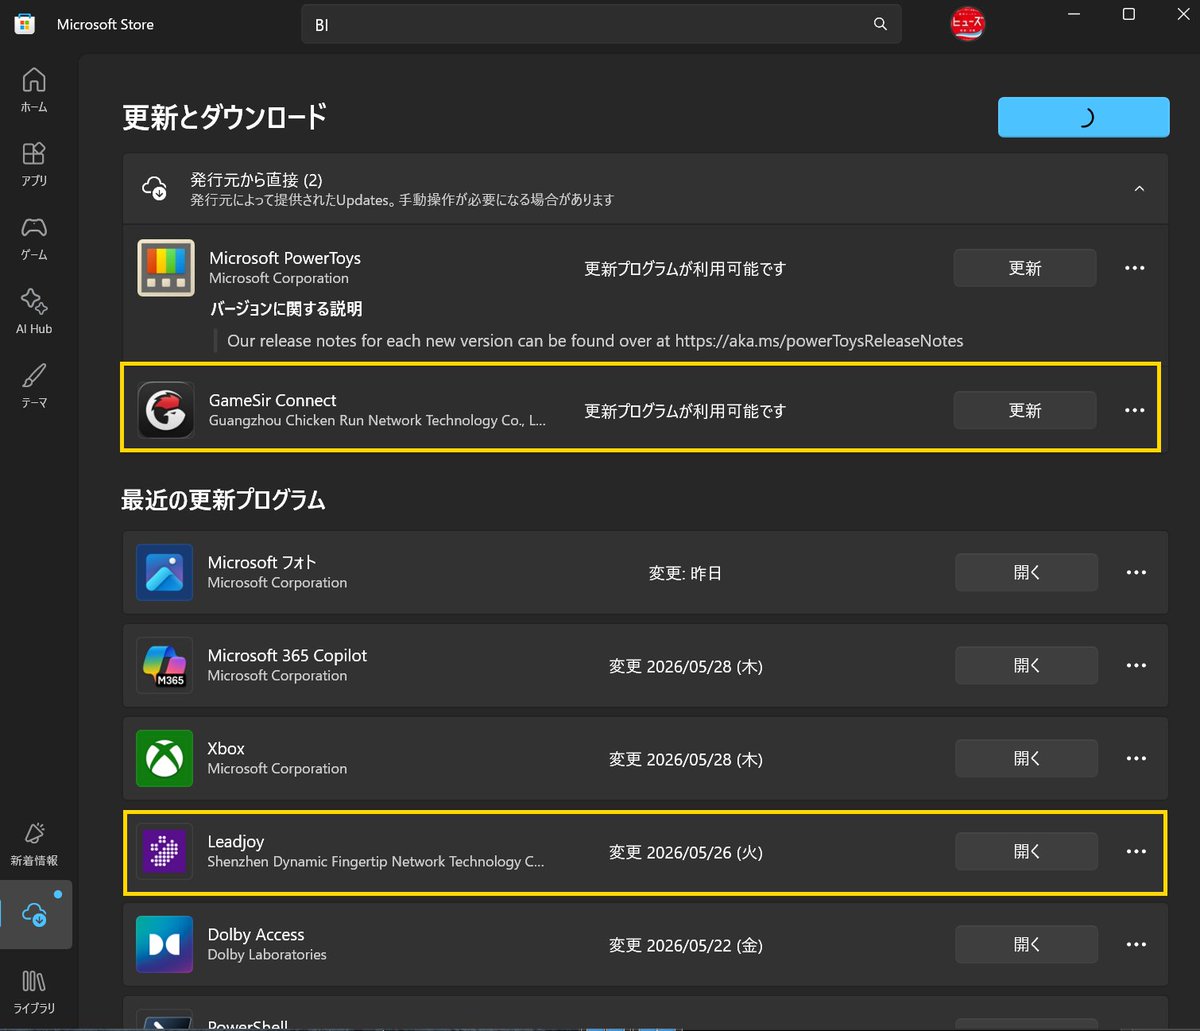Viewport: 1200px width, 1031px height.
Task: Click the バージョンに関する説明 heading
Action: click(x=286, y=309)
